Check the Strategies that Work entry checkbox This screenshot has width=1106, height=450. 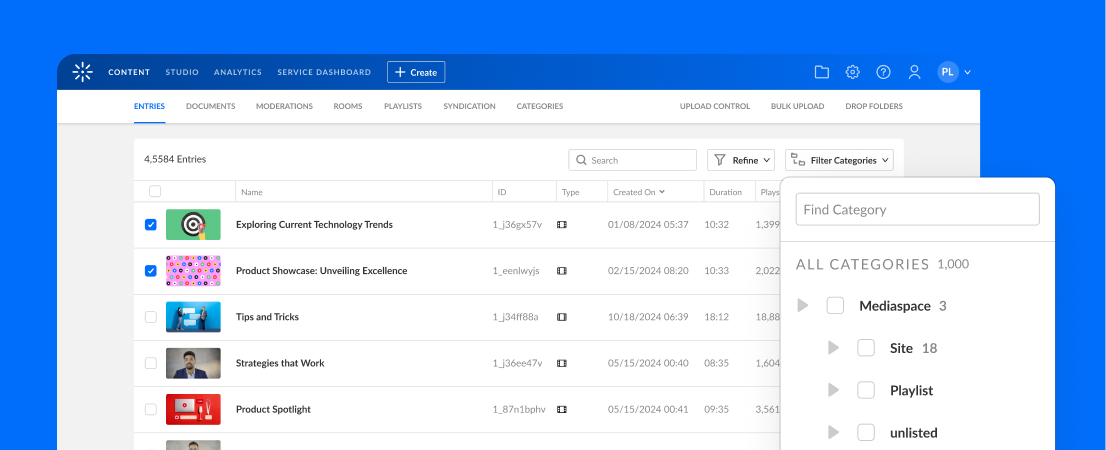(151, 363)
